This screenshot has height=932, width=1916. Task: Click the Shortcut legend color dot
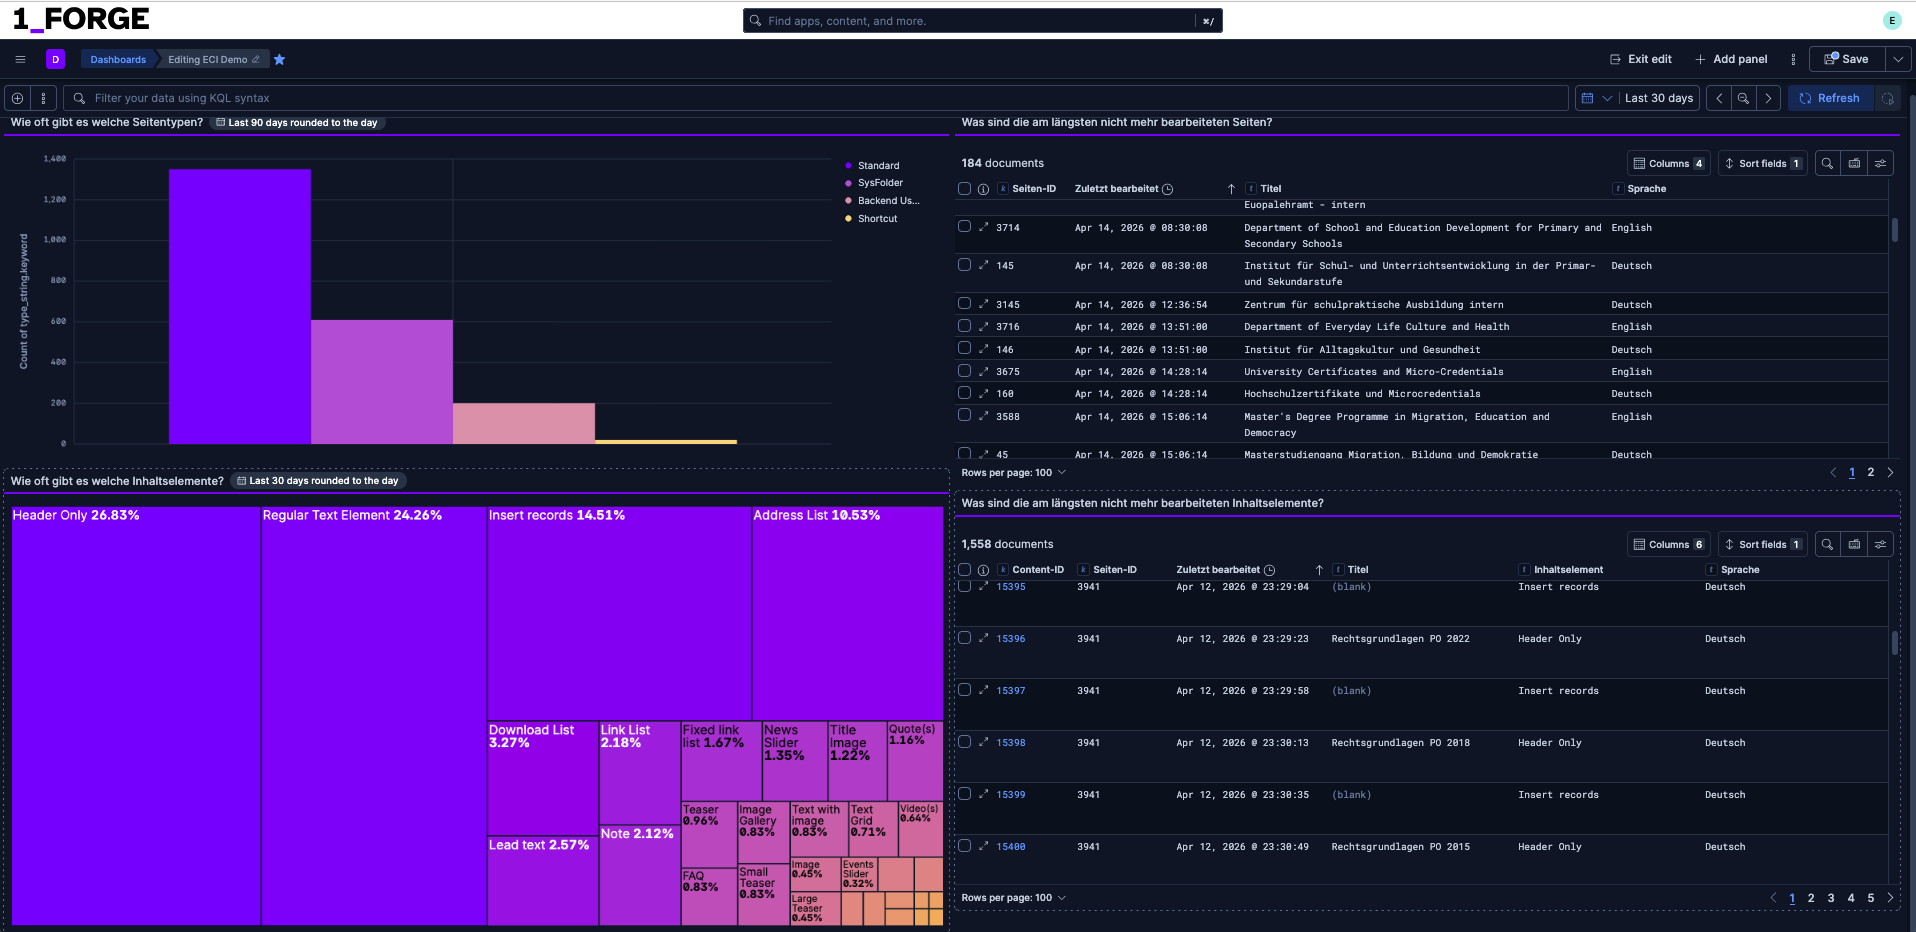pos(849,219)
